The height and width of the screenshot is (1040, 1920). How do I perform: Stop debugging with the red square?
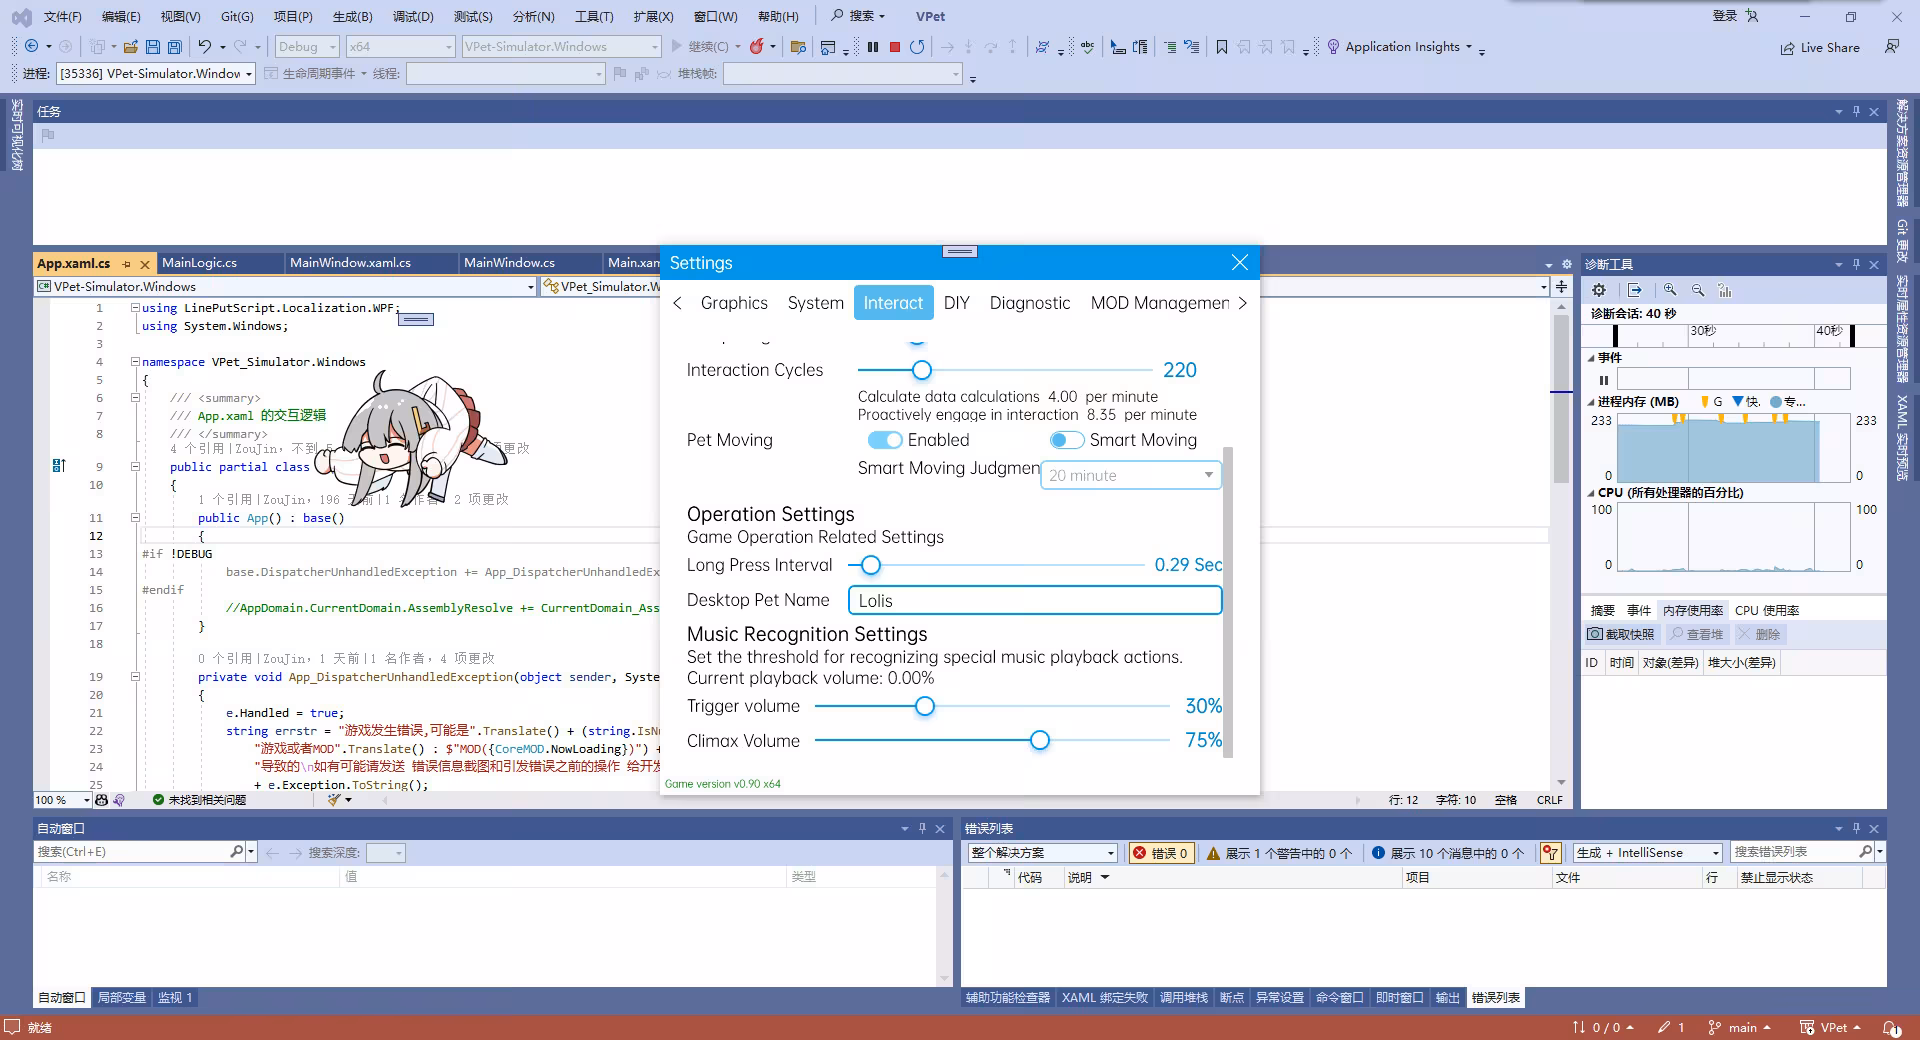(895, 46)
